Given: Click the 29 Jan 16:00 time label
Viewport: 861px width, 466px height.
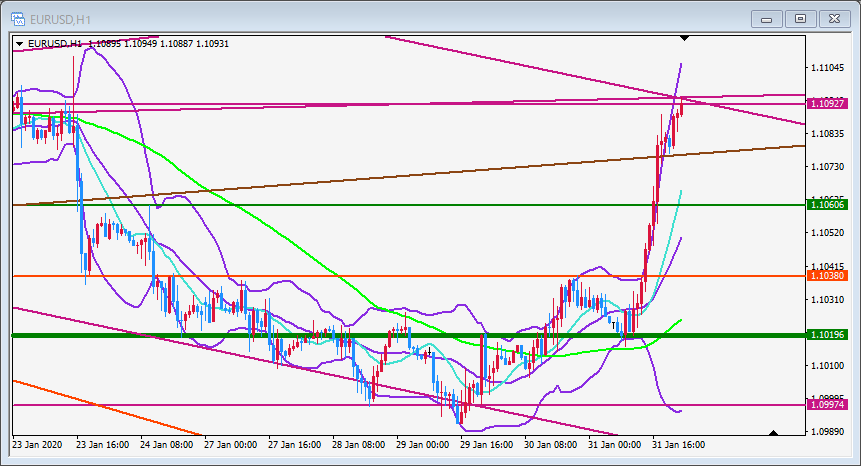Looking at the screenshot, I should pyautogui.click(x=487, y=445).
